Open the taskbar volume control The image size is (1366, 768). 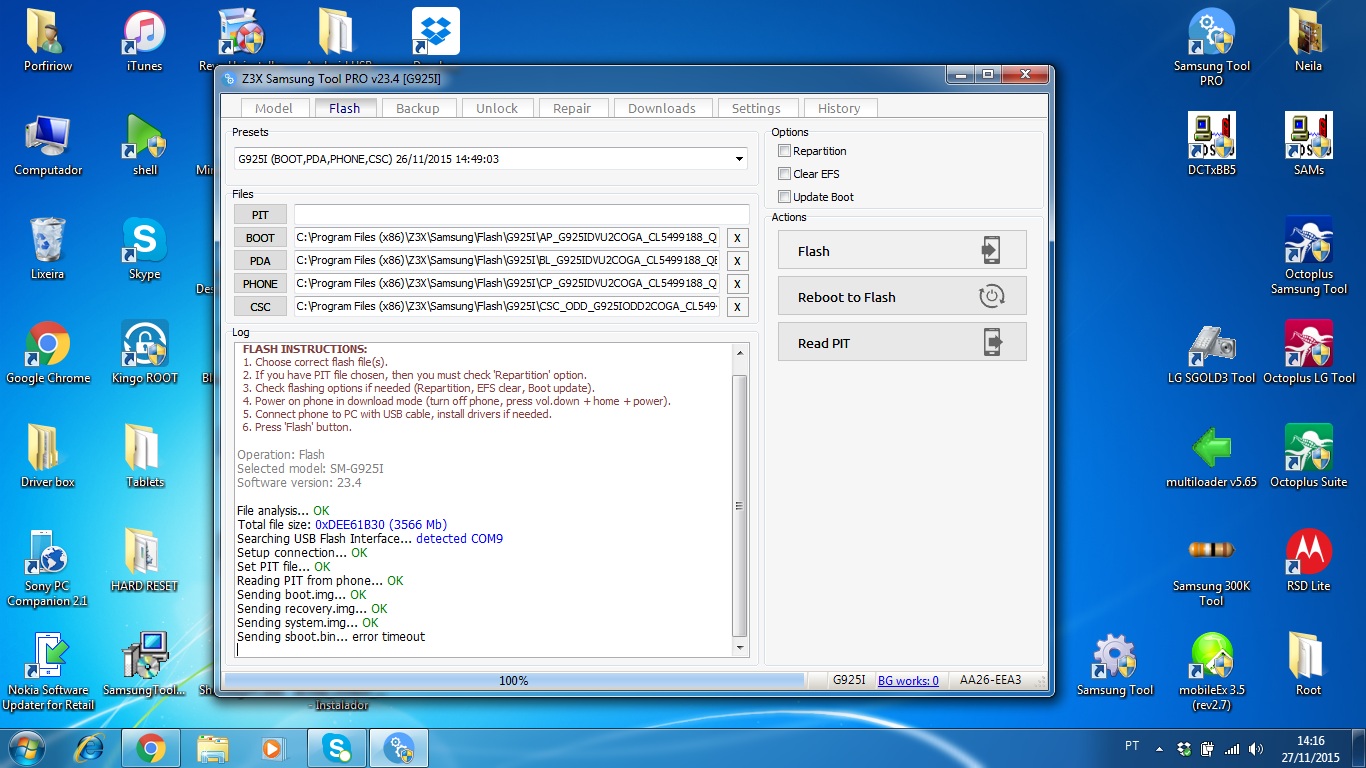click(1257, 748)
